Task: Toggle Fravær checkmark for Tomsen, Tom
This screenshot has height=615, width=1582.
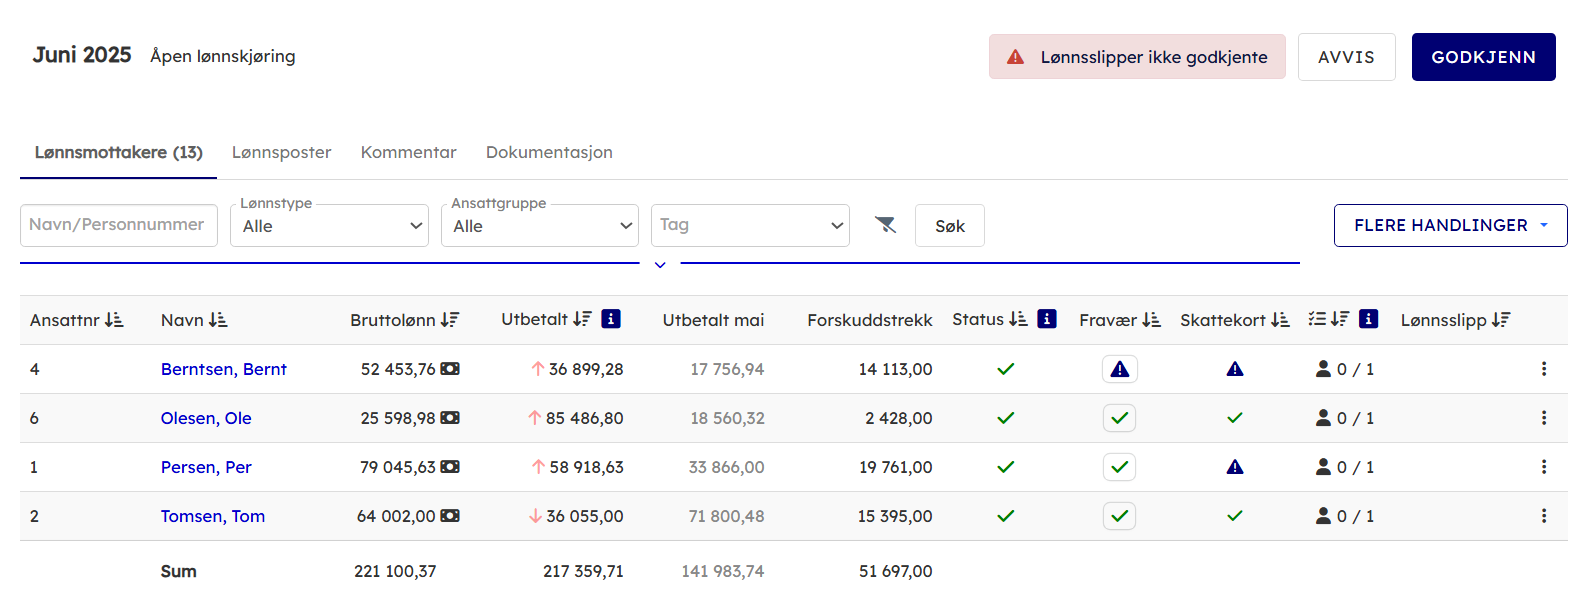Action: [x=1119, y=516]
